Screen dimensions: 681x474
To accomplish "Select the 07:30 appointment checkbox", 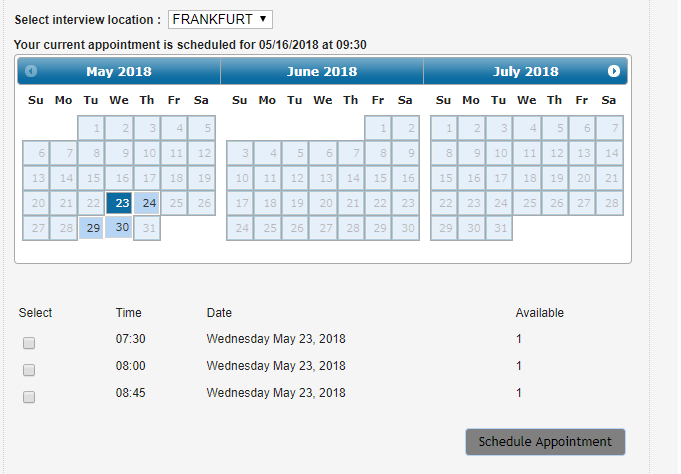I will 29,343.
